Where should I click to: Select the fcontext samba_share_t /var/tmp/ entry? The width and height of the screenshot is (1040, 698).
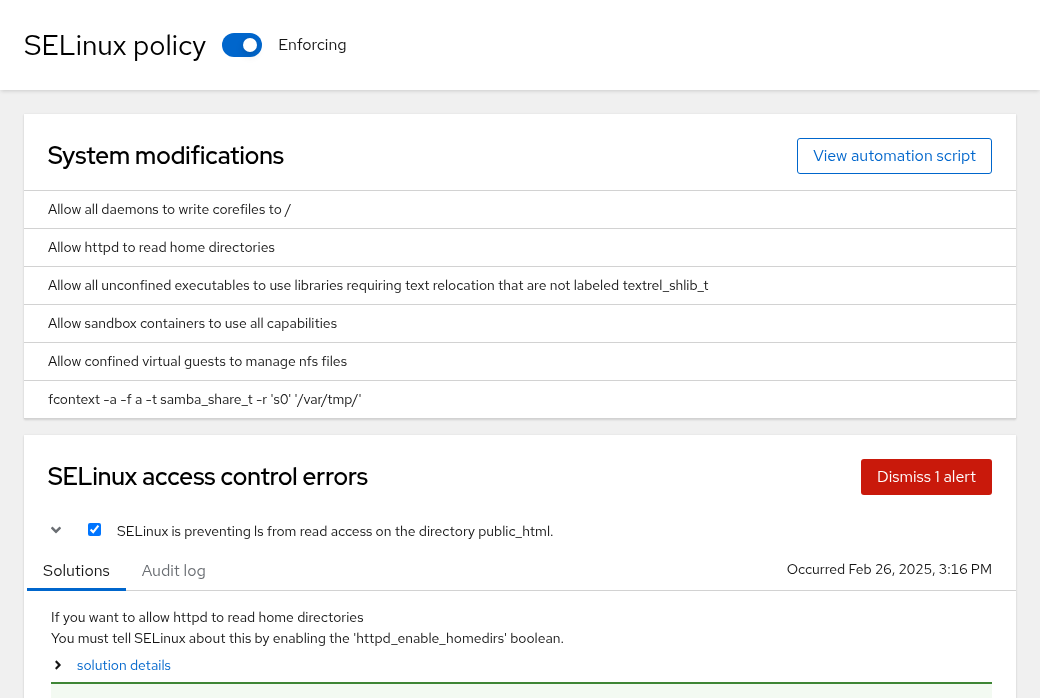(x=519, y=399)
